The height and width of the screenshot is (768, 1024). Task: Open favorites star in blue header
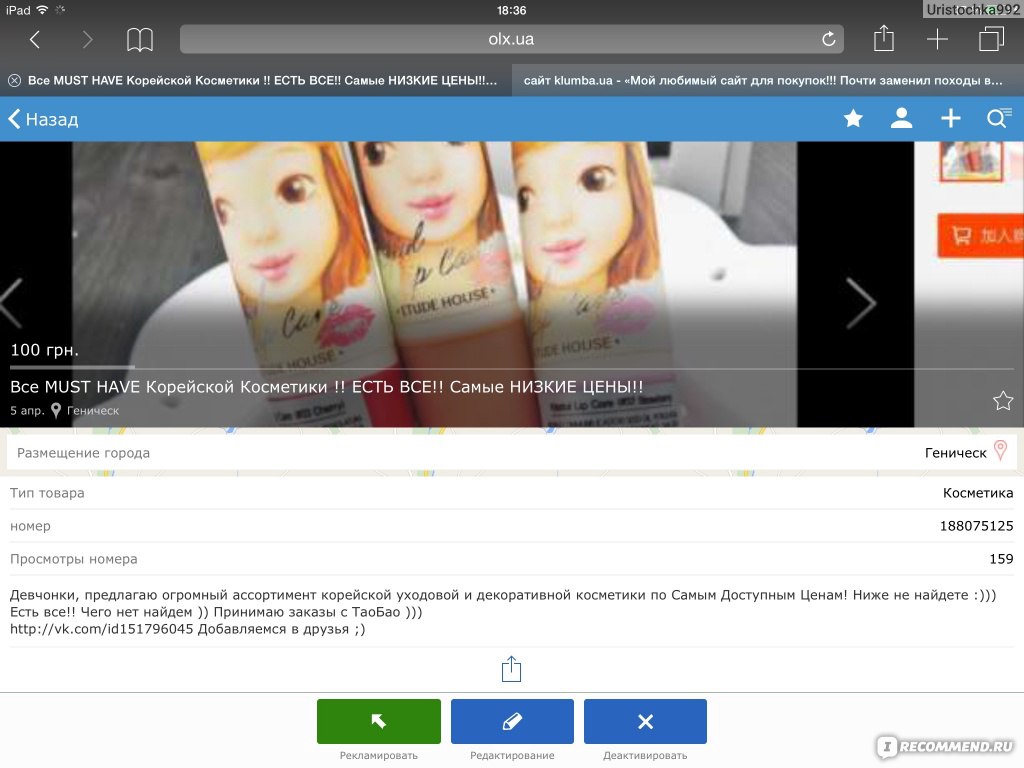pos(853,119)
